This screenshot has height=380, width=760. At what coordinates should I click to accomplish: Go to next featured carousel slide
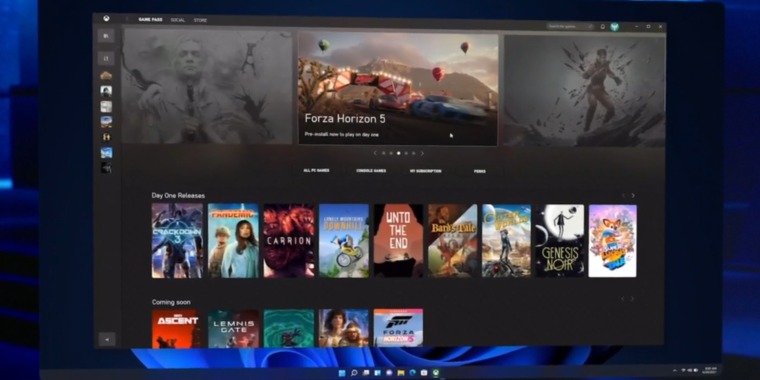pos(422,153)
